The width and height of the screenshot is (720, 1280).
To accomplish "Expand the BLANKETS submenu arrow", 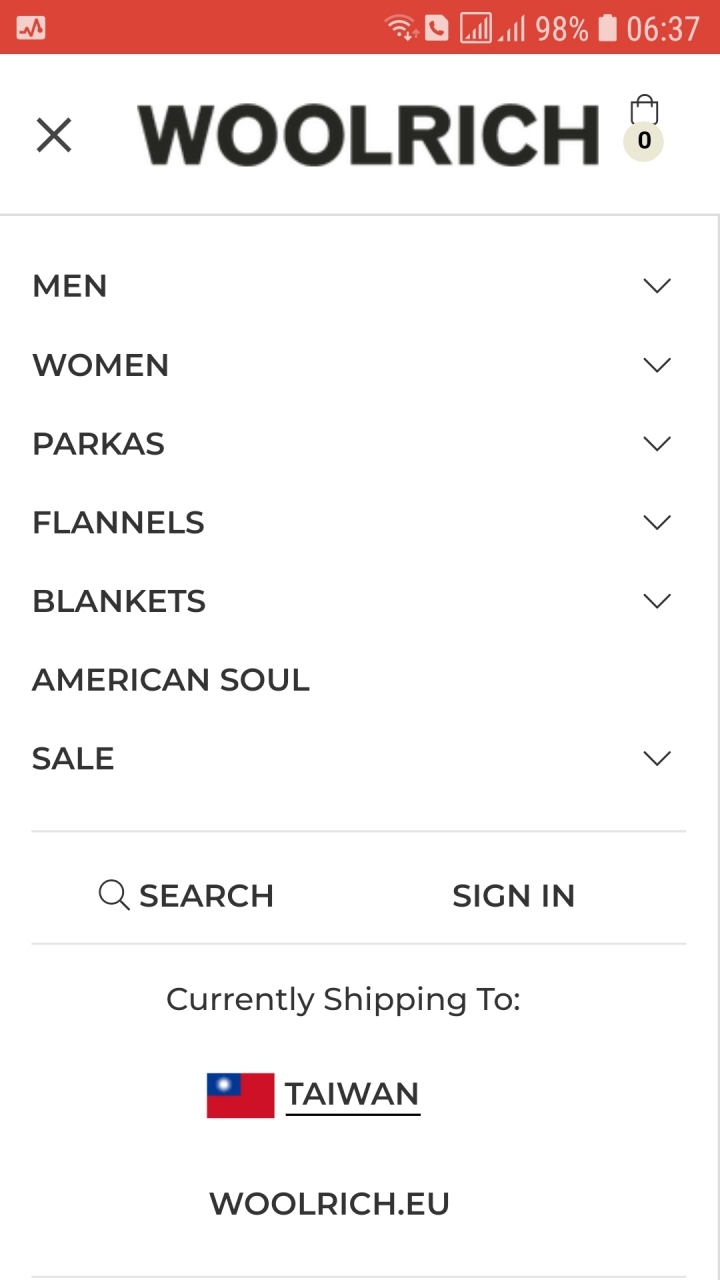I will pyautogui.click(x=657, y=601).
